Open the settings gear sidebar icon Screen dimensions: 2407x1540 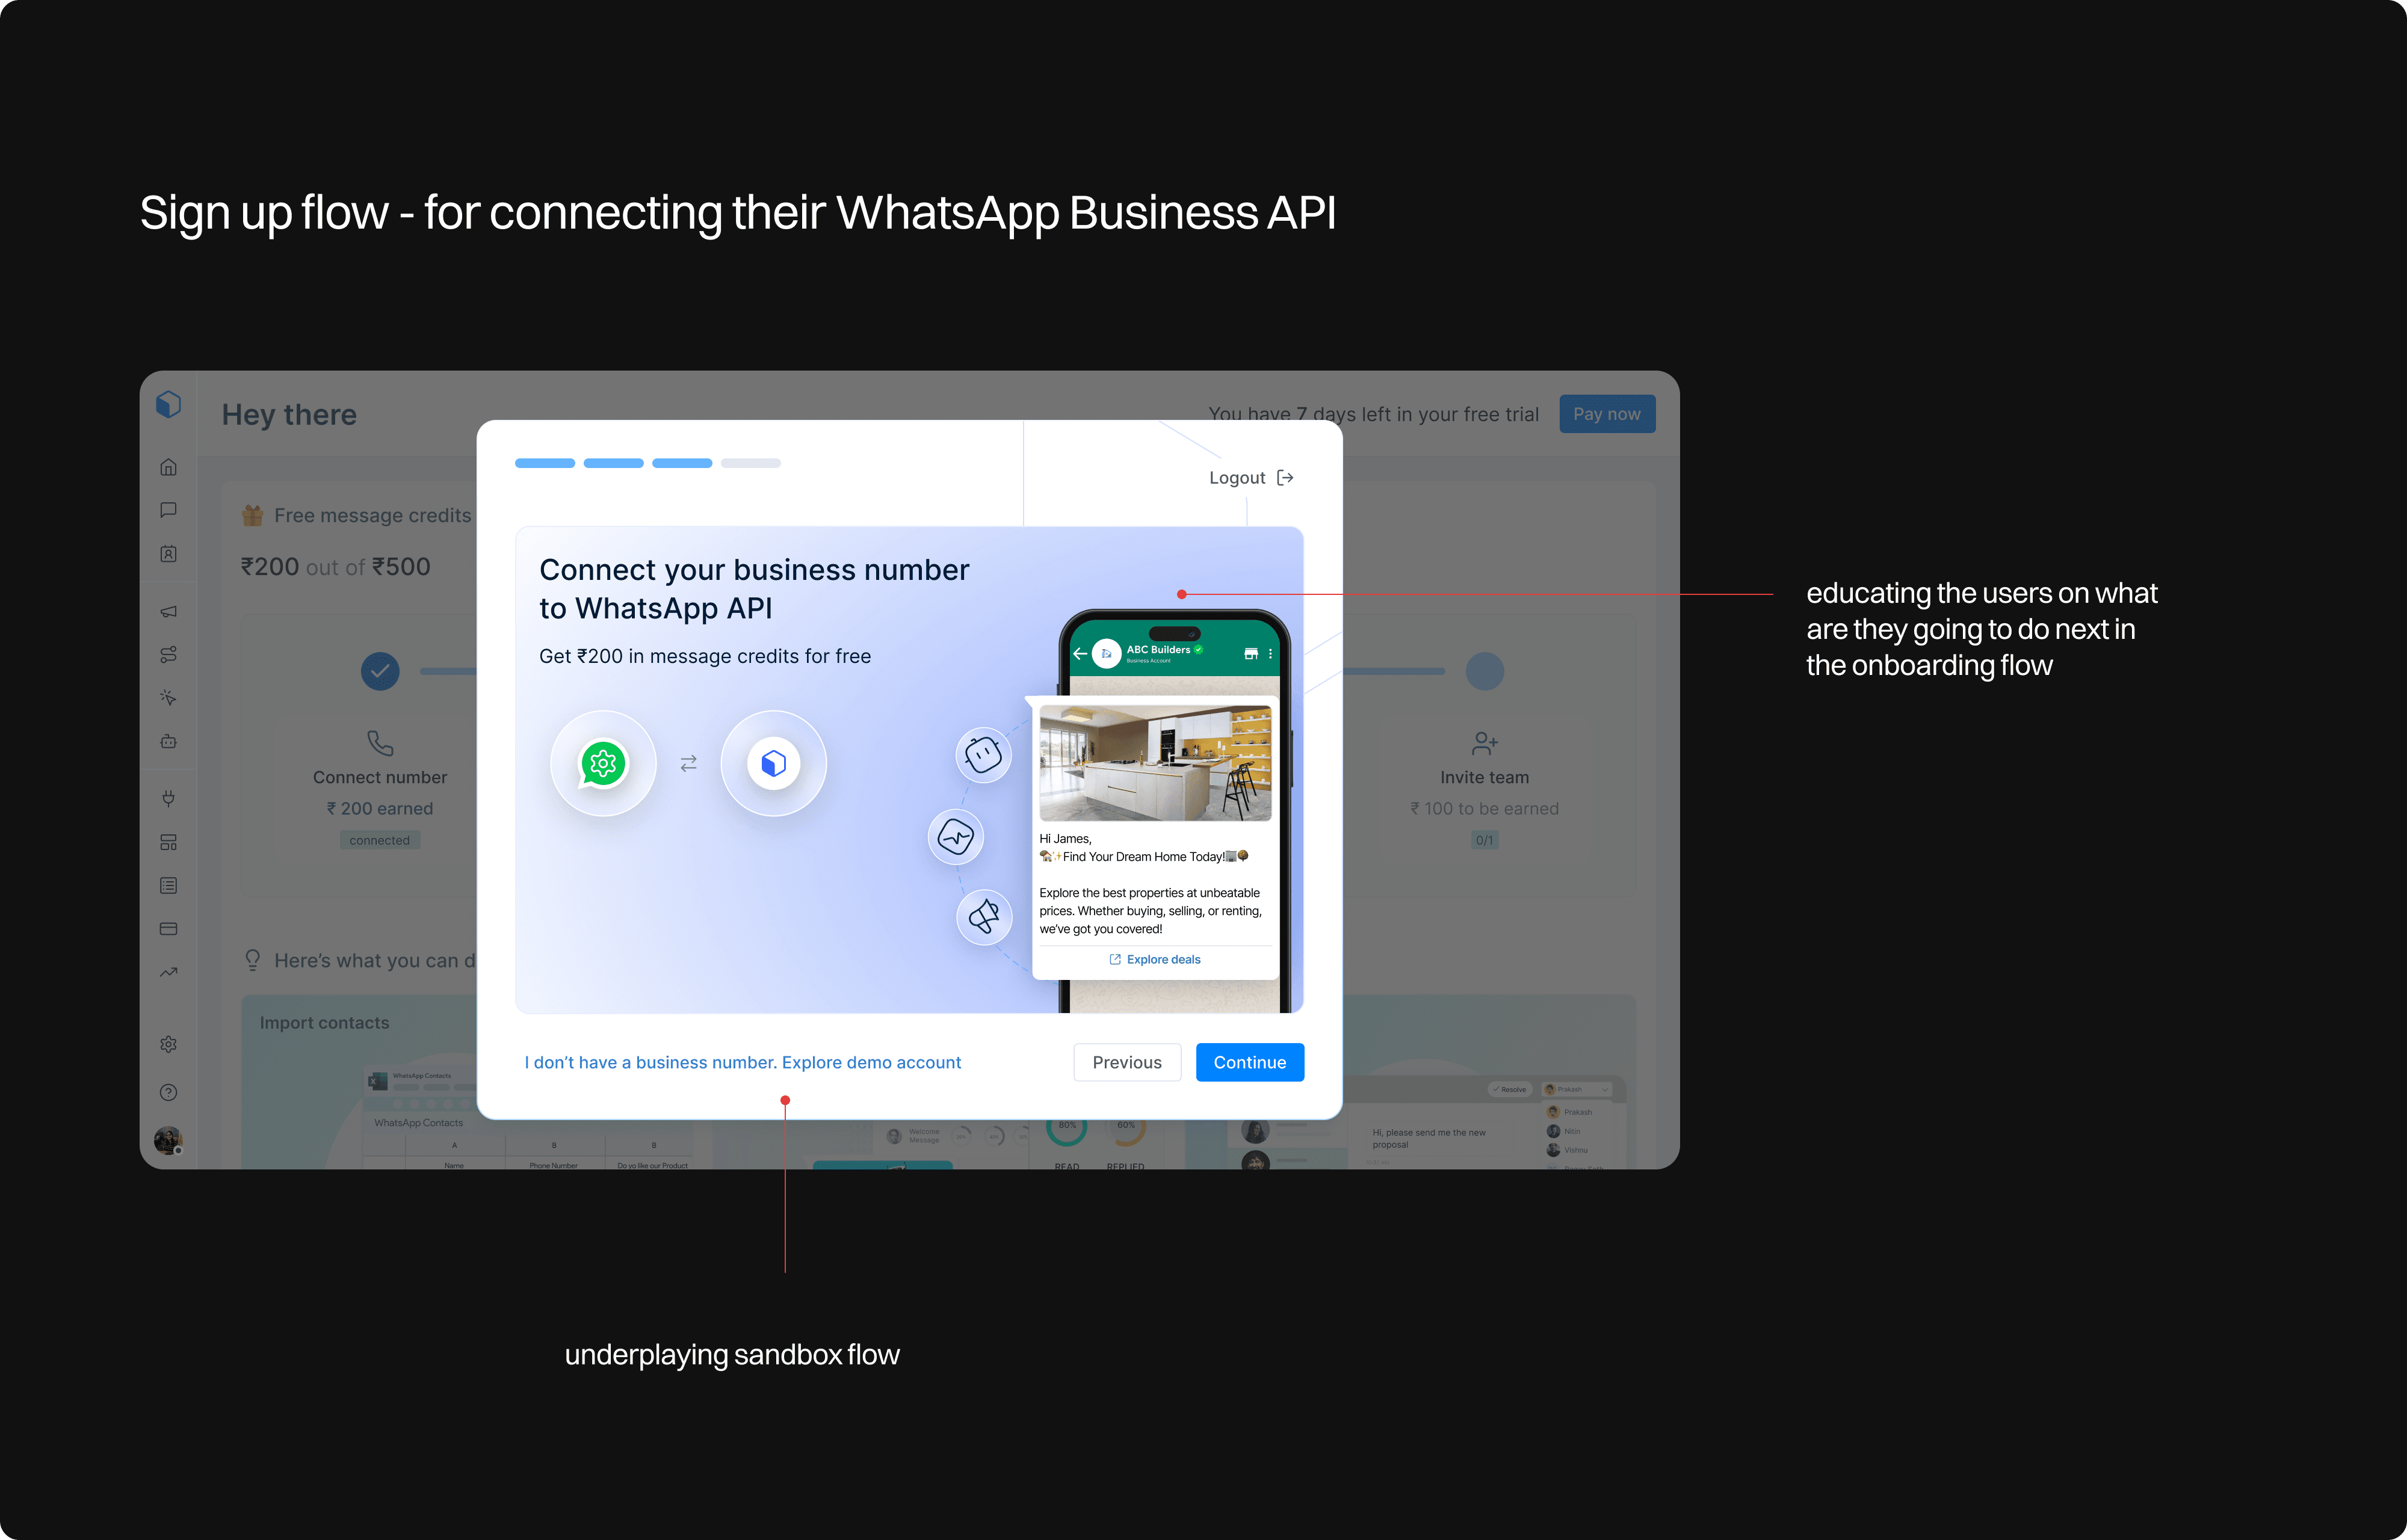point(168,1044)
